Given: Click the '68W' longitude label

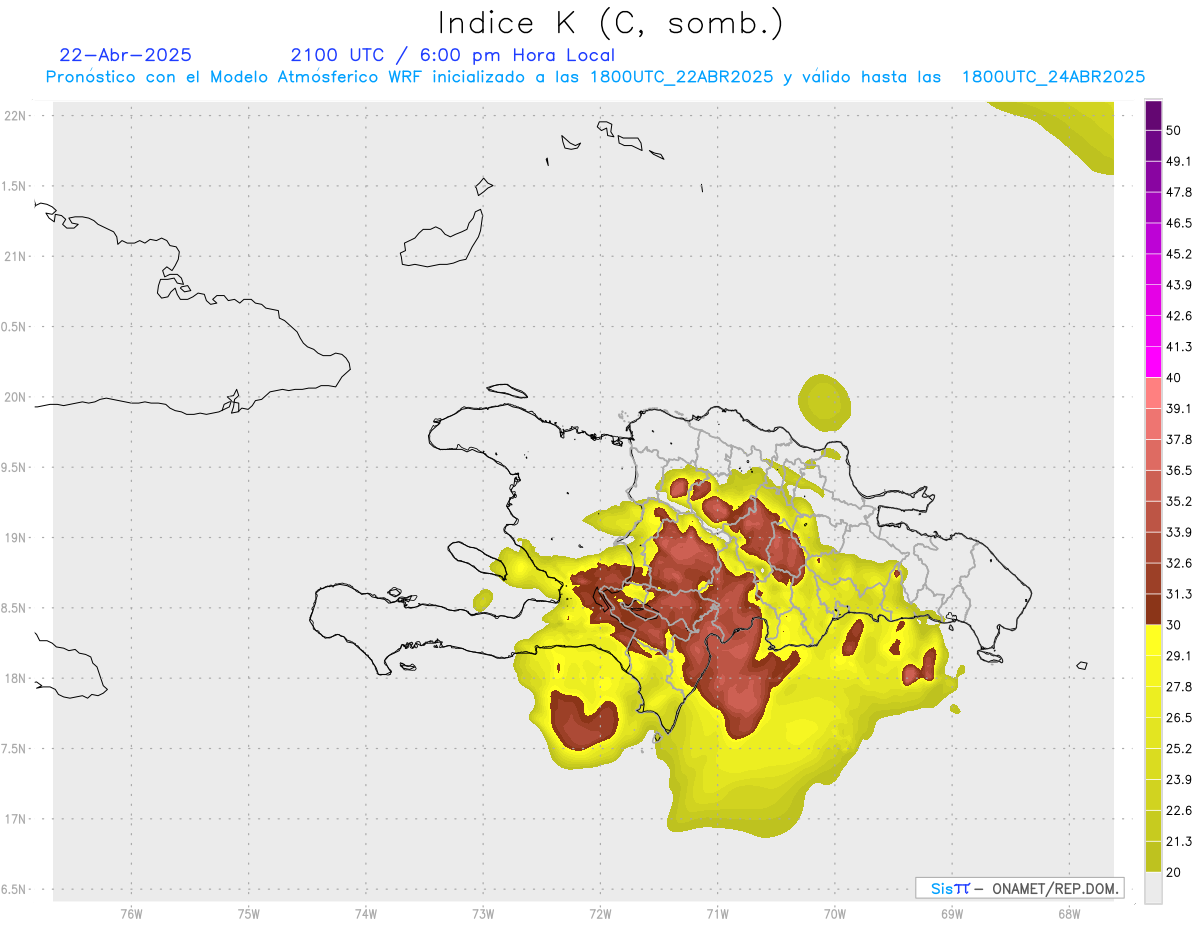Looking at the screenshot, I should coord(1069,914).
